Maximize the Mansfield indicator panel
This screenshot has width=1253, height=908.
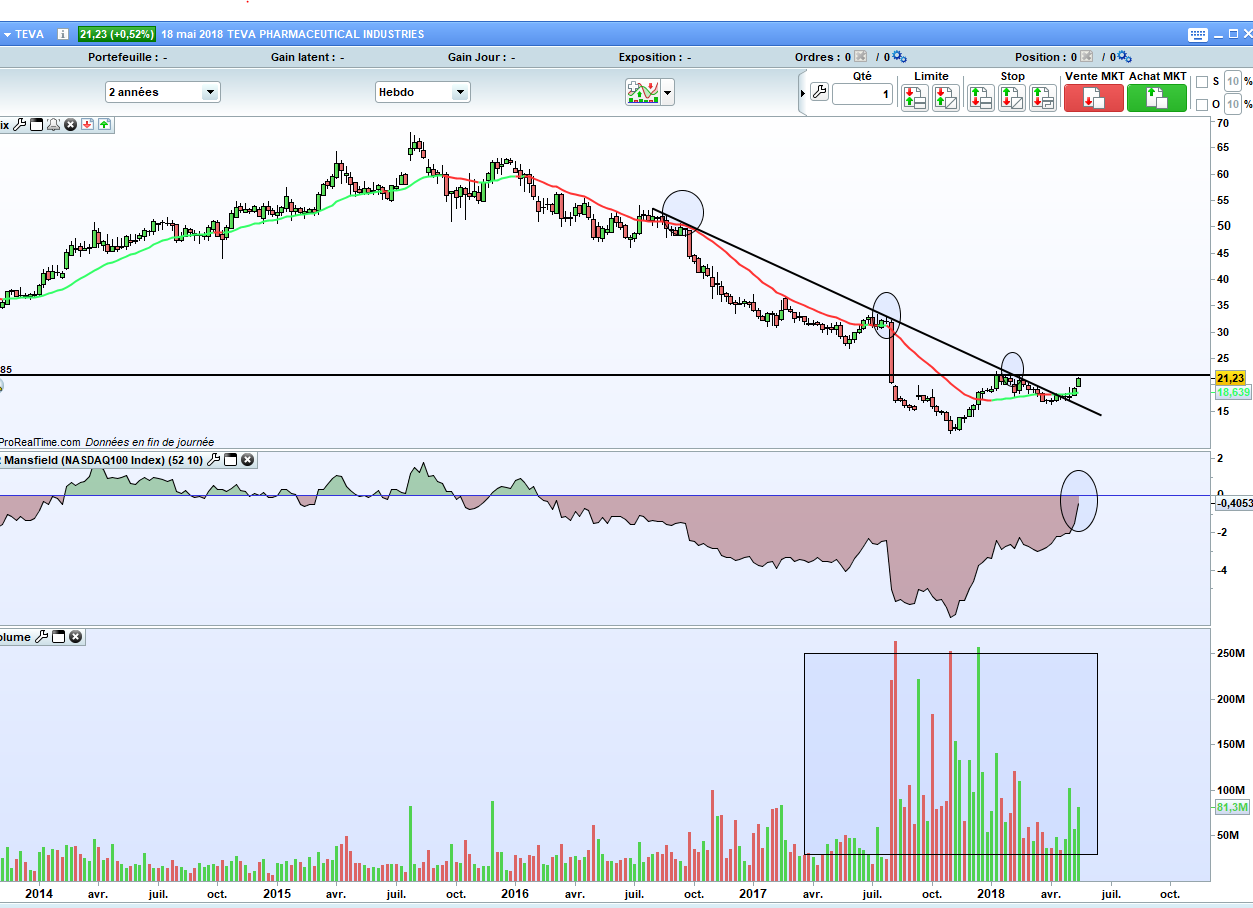point(230,460)
